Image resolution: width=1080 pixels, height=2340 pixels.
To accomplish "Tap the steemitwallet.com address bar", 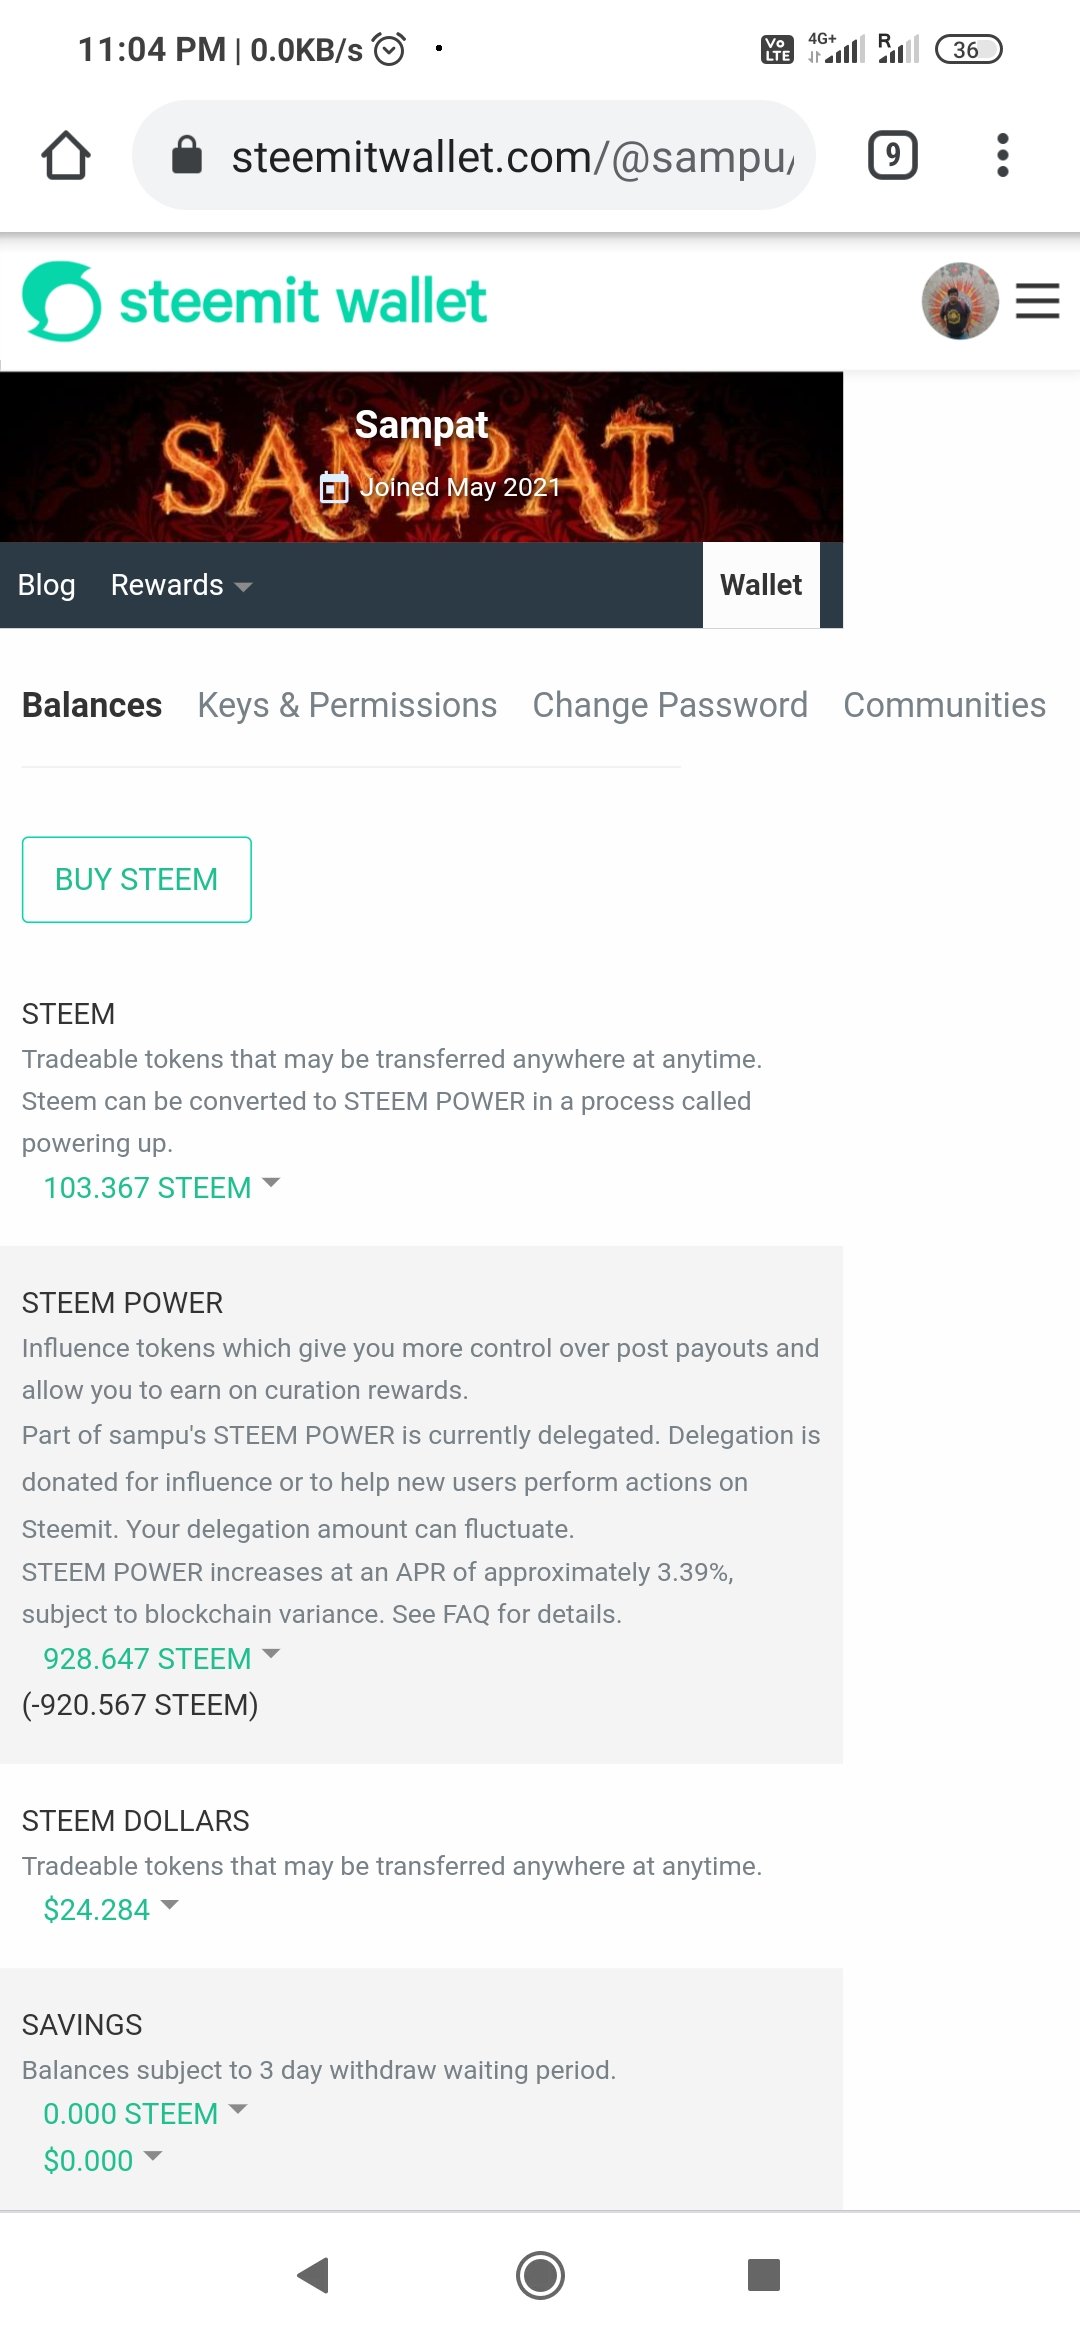I will pyautogui.click(x=510, y=156).
